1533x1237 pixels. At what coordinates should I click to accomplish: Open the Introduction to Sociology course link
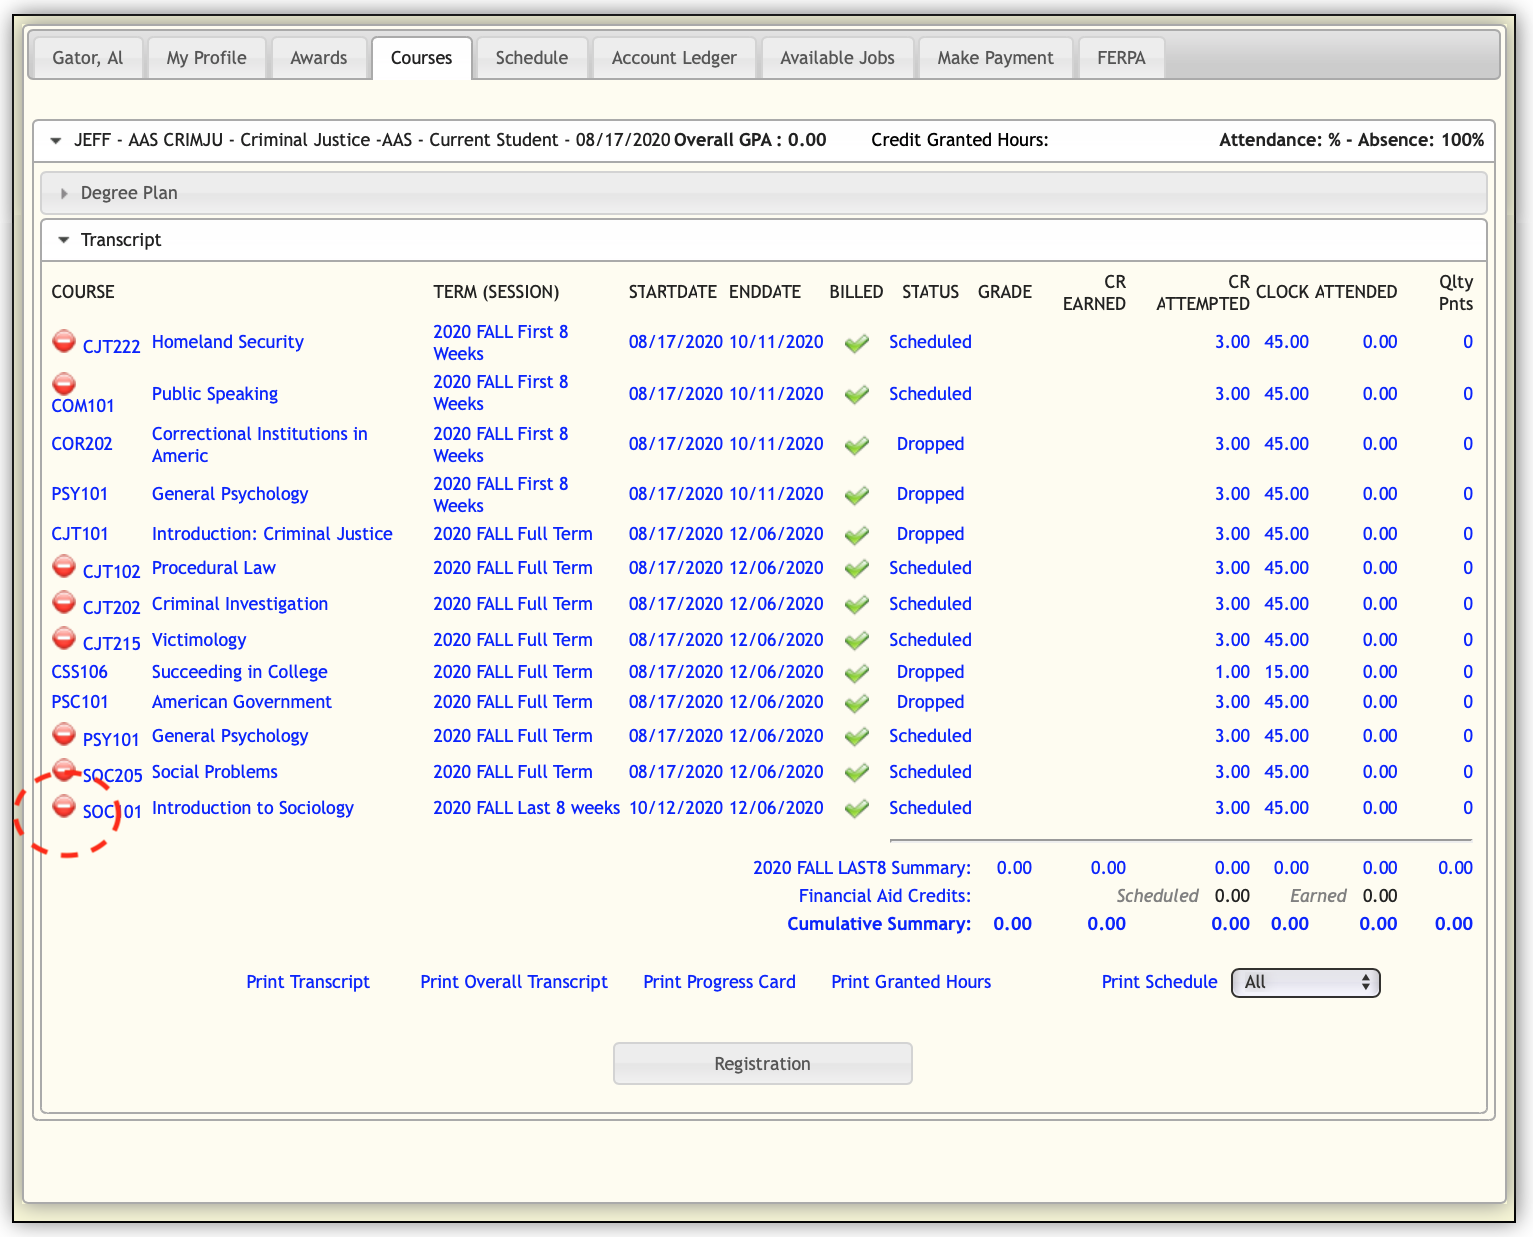click(252, 808)
